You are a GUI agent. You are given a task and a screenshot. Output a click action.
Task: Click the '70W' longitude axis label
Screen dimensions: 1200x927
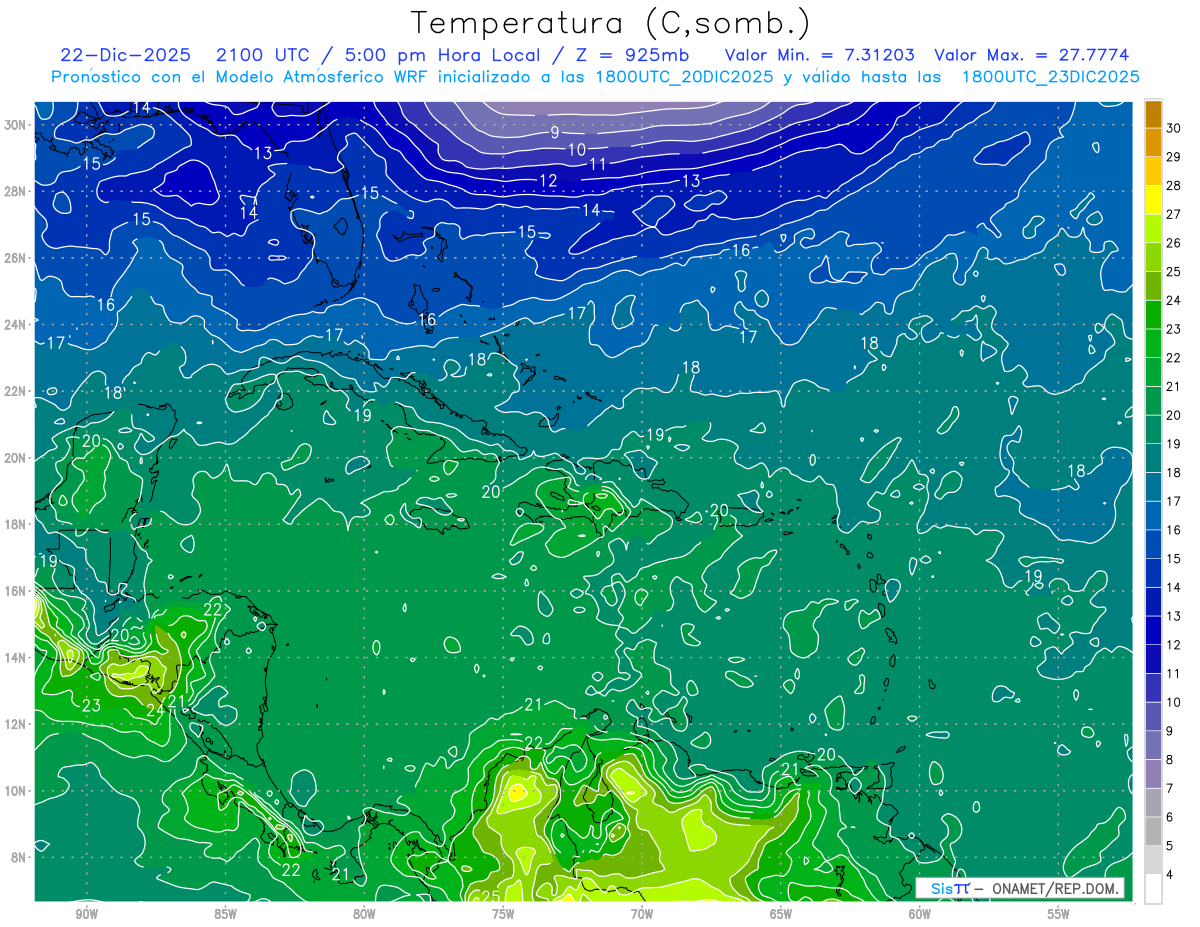coord(641,913)
